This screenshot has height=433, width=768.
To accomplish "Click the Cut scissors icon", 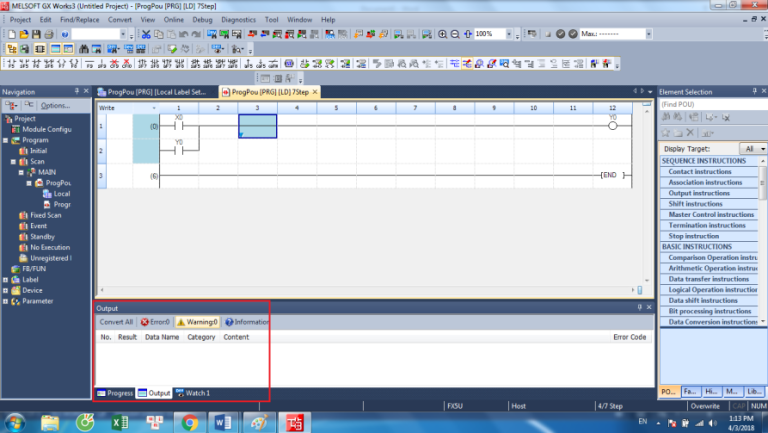I will click(x=145, y=34).
